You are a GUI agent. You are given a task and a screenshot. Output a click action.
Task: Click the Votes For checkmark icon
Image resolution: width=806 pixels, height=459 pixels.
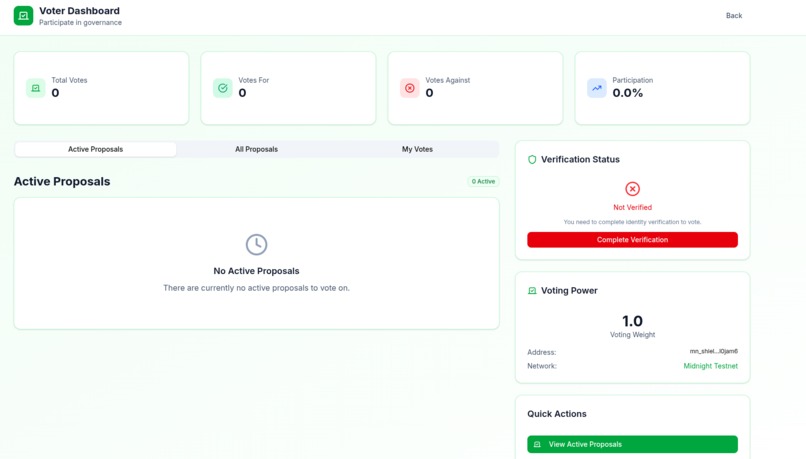(223, 88)
